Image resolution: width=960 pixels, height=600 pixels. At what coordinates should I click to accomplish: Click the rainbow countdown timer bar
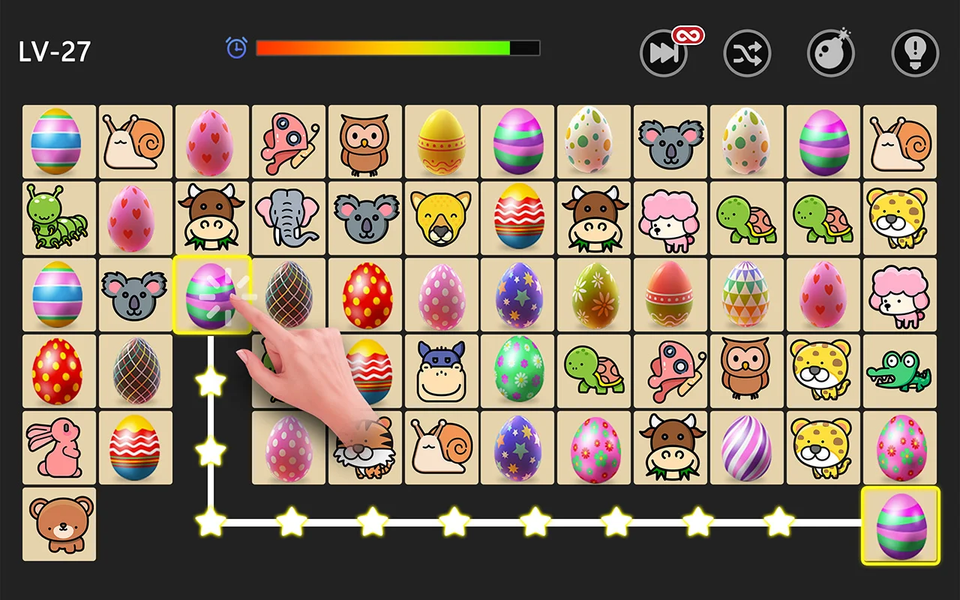(398, 48)
